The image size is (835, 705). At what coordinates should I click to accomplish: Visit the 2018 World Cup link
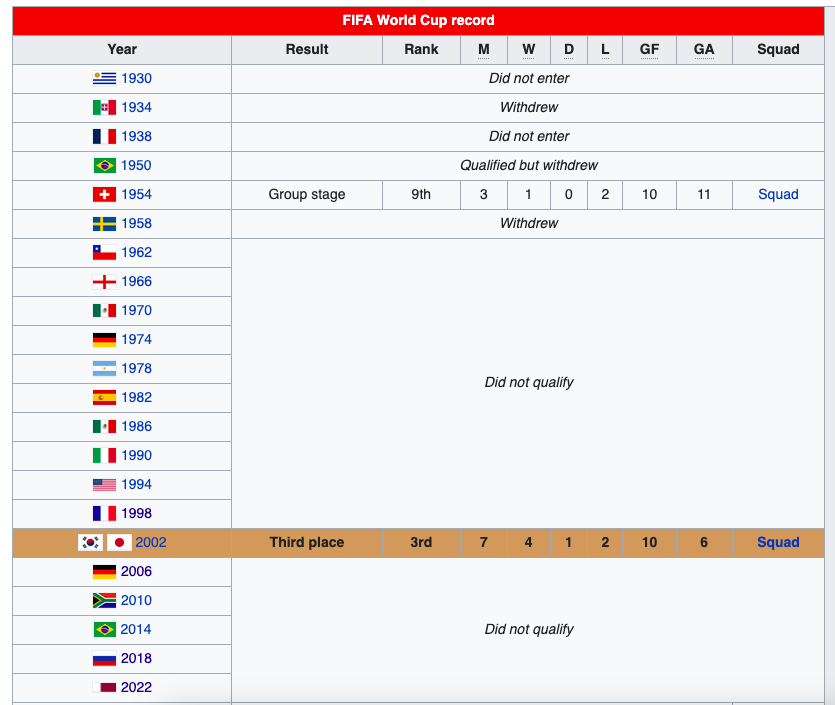[136, 658]
